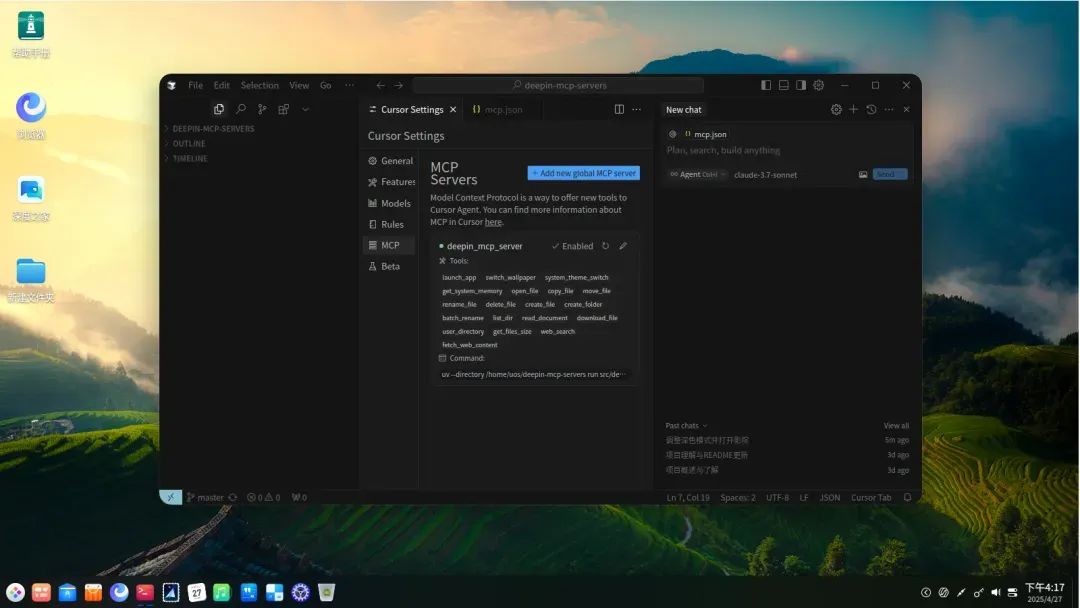Open the Go menu
Image resolution: width=1080 pixels, height=608 pixels.
click(326, 85)
